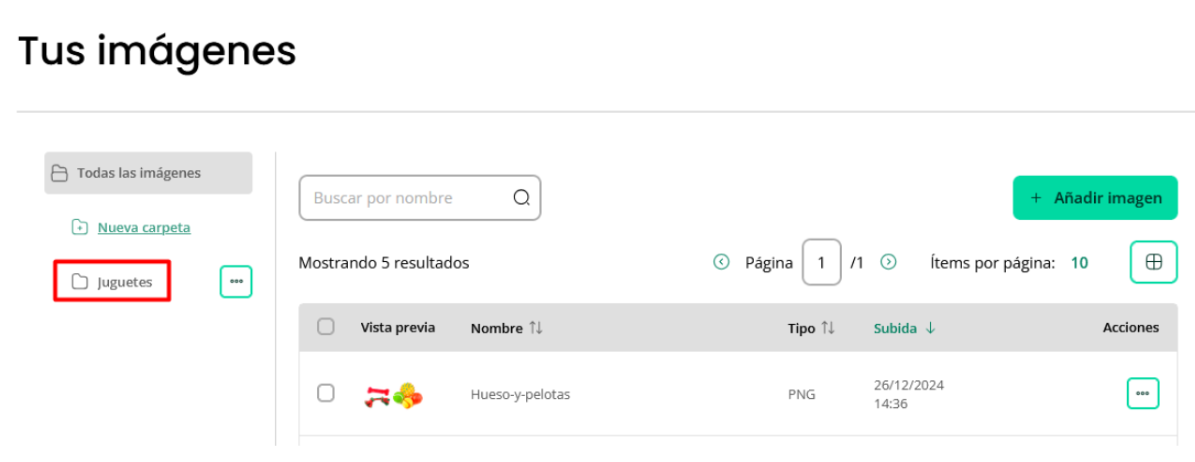1195x462 pixels.
Task: Open the Juguetes folder options menu
Action: [x=236, y=281]
